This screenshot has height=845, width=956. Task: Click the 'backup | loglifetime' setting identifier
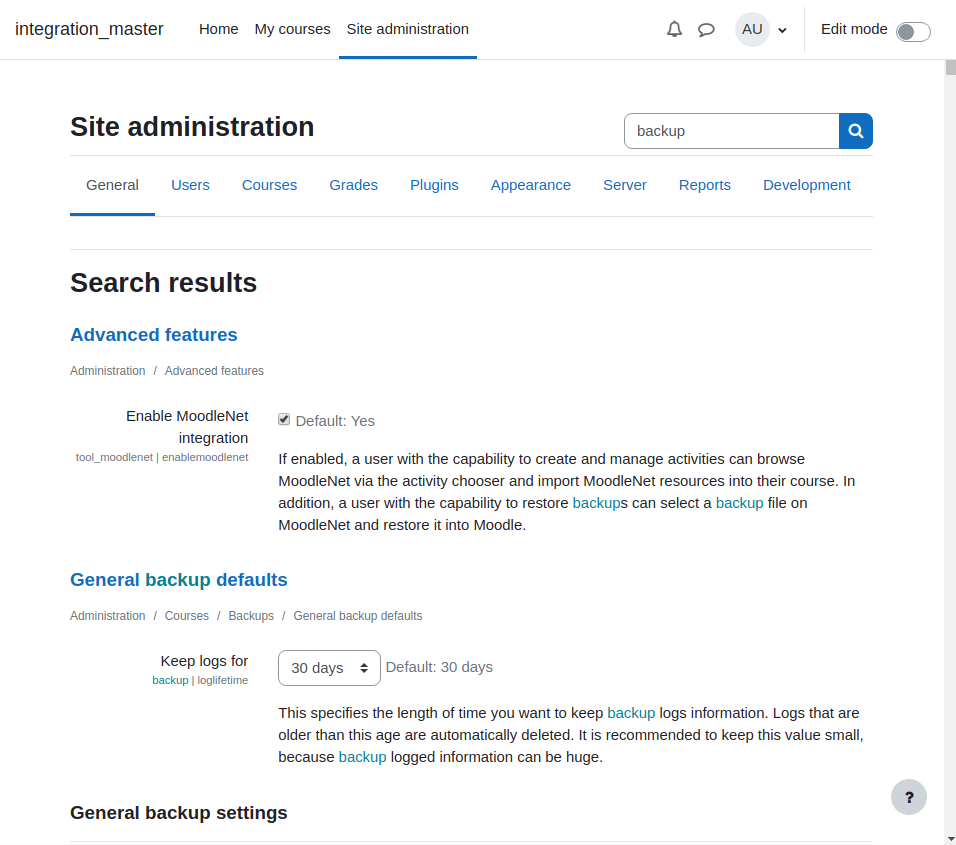[x=200, y=680]
